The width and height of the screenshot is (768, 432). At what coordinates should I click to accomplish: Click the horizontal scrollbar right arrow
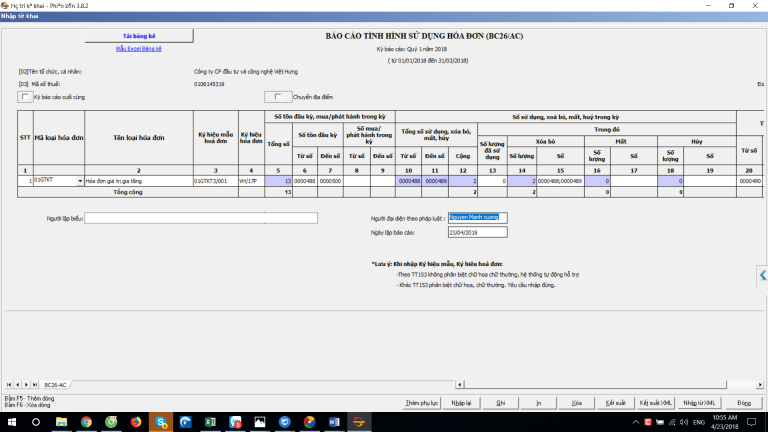pos(760,385)
